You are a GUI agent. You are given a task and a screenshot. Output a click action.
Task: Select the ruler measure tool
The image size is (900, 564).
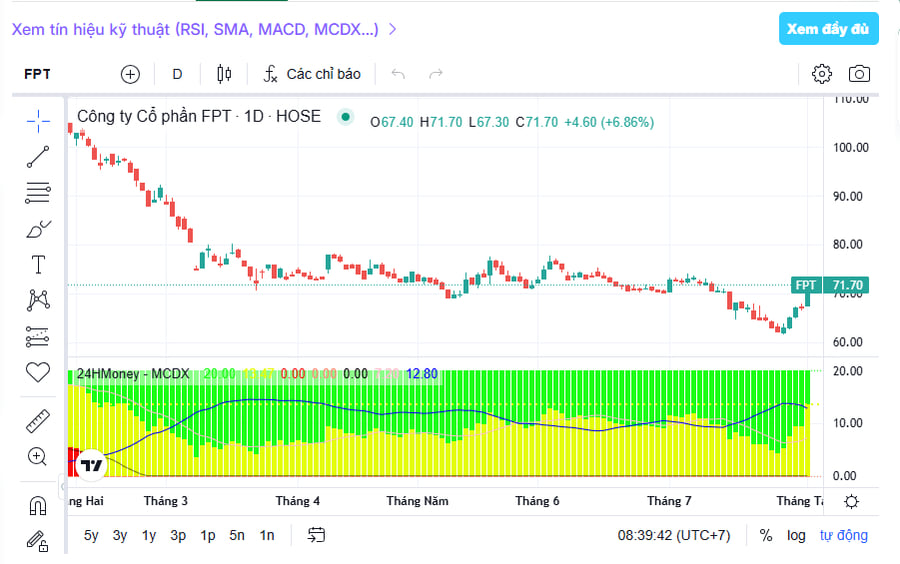38,421
